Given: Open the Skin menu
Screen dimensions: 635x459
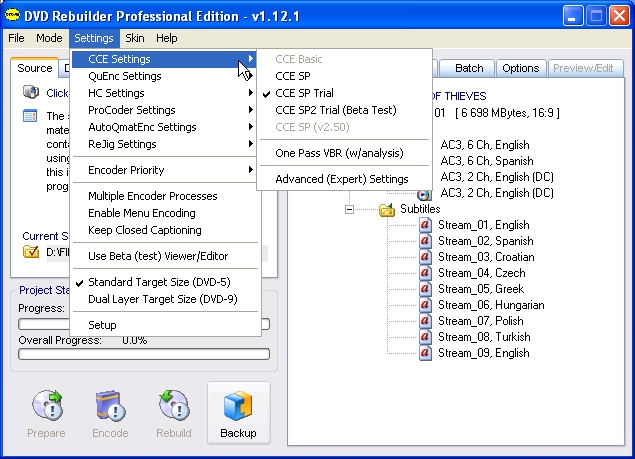Looking at the screenshot, I should coord(135,38).
